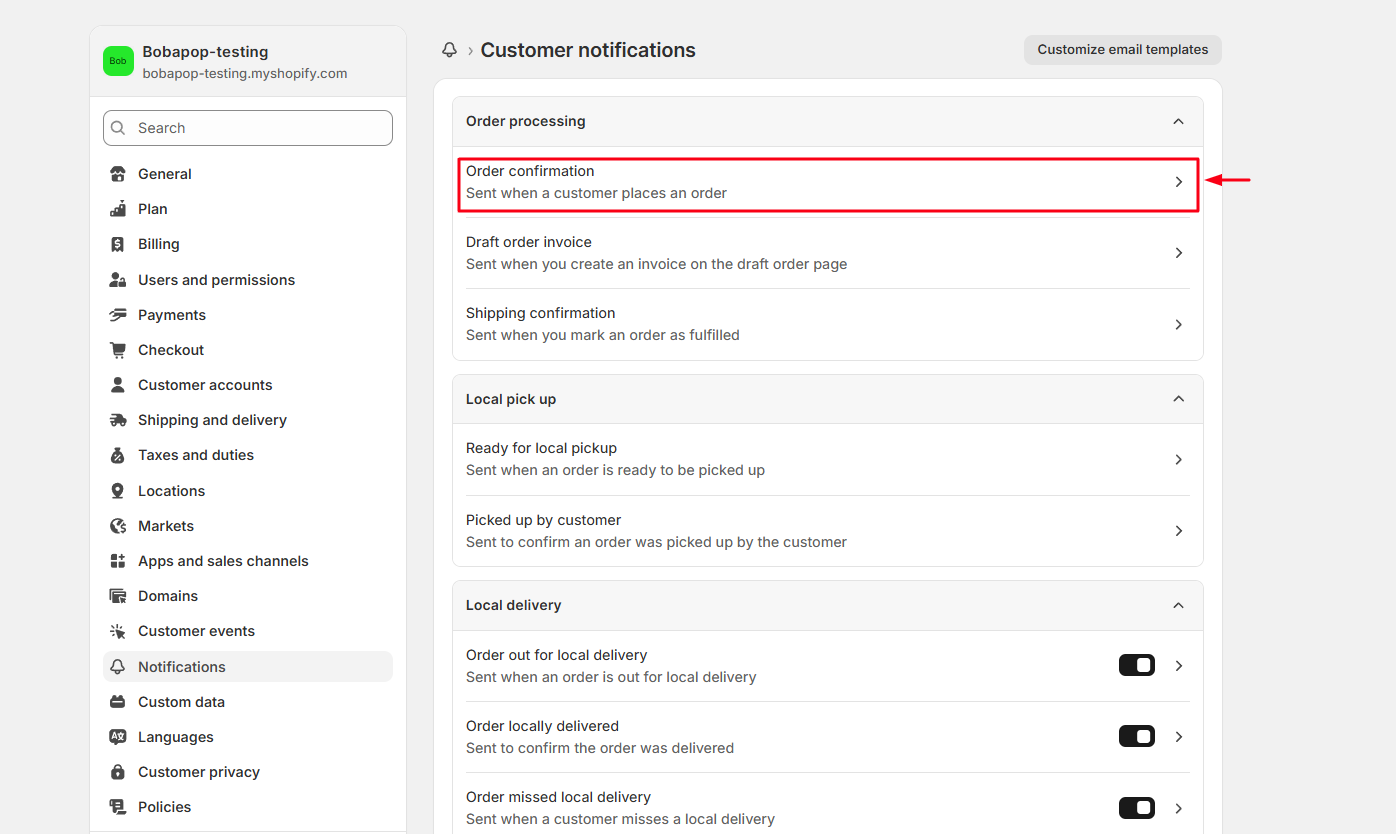Open Customer privacy settings
Image resolution: width=1396 pixels, height=834 pixels.
pos(248,772)
